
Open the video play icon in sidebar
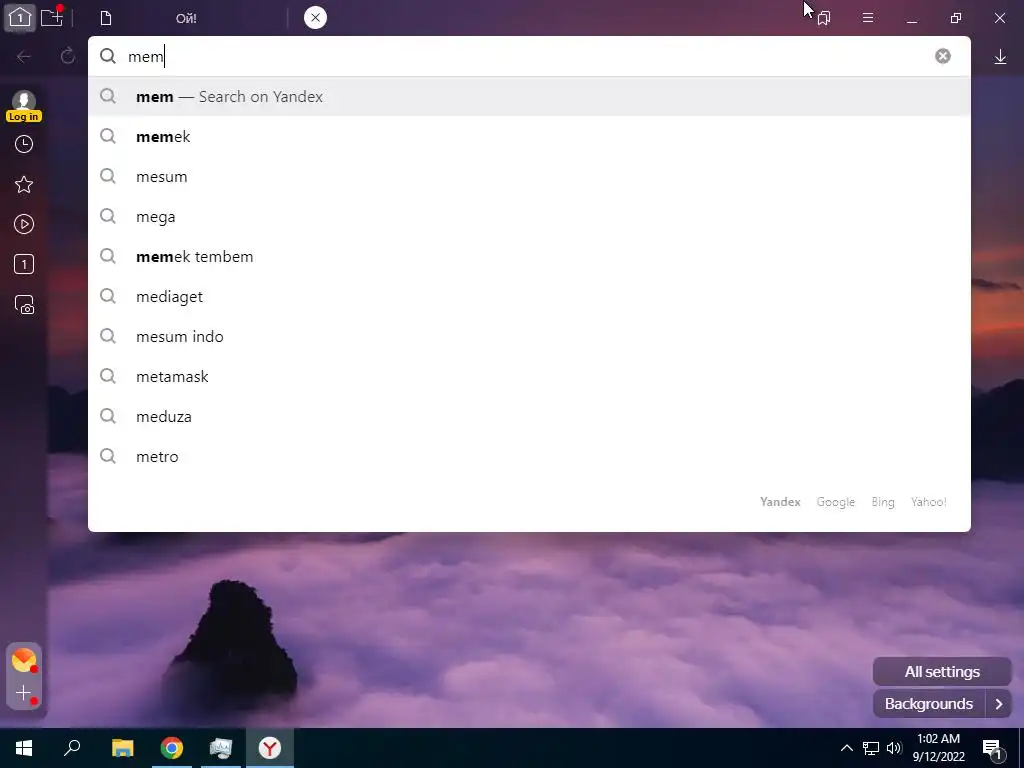24,224
